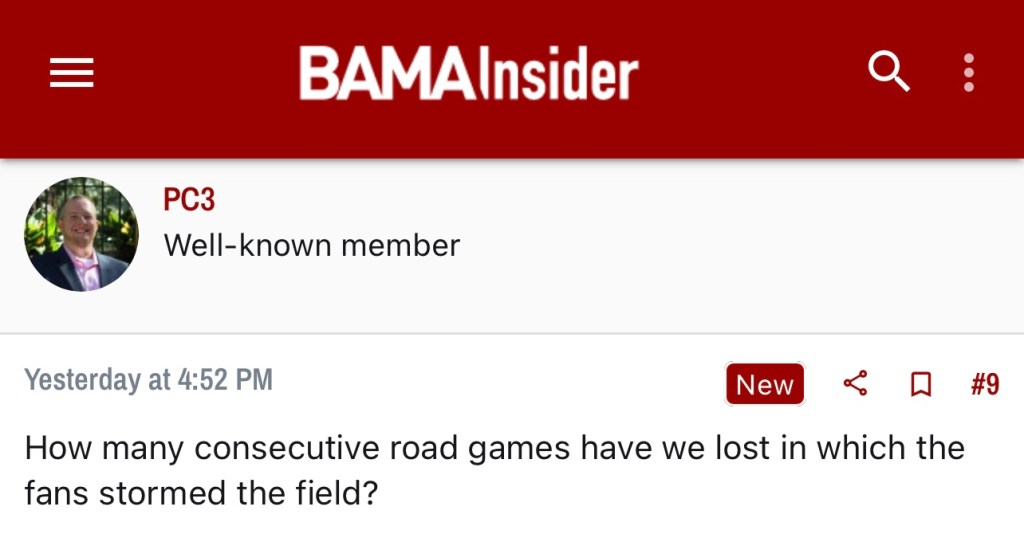Open PC3's profile avatar picture

pyautogui.click(x=81, y=235)
